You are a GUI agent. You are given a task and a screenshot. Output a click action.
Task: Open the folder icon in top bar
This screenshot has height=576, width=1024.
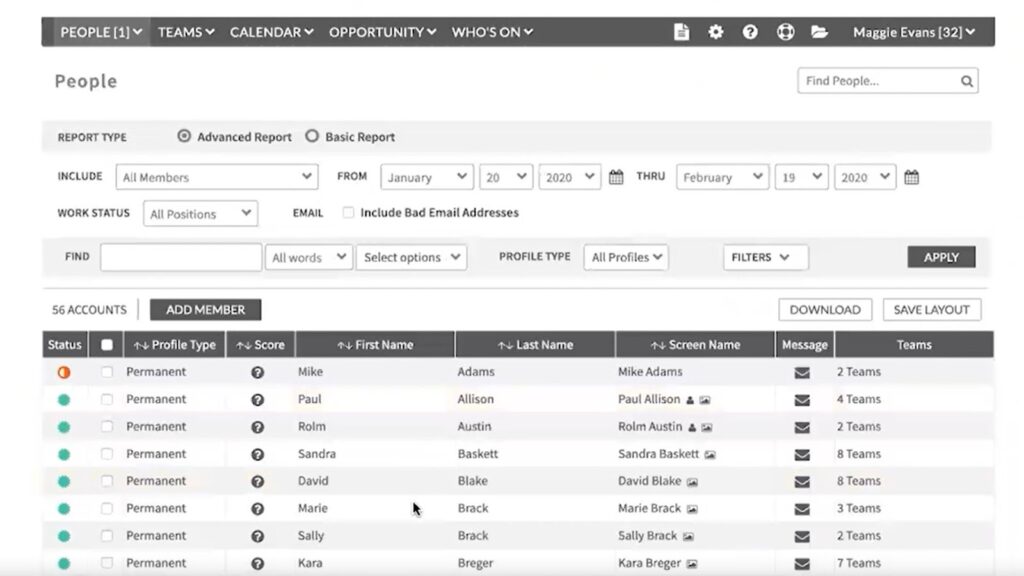pos(820,32)
